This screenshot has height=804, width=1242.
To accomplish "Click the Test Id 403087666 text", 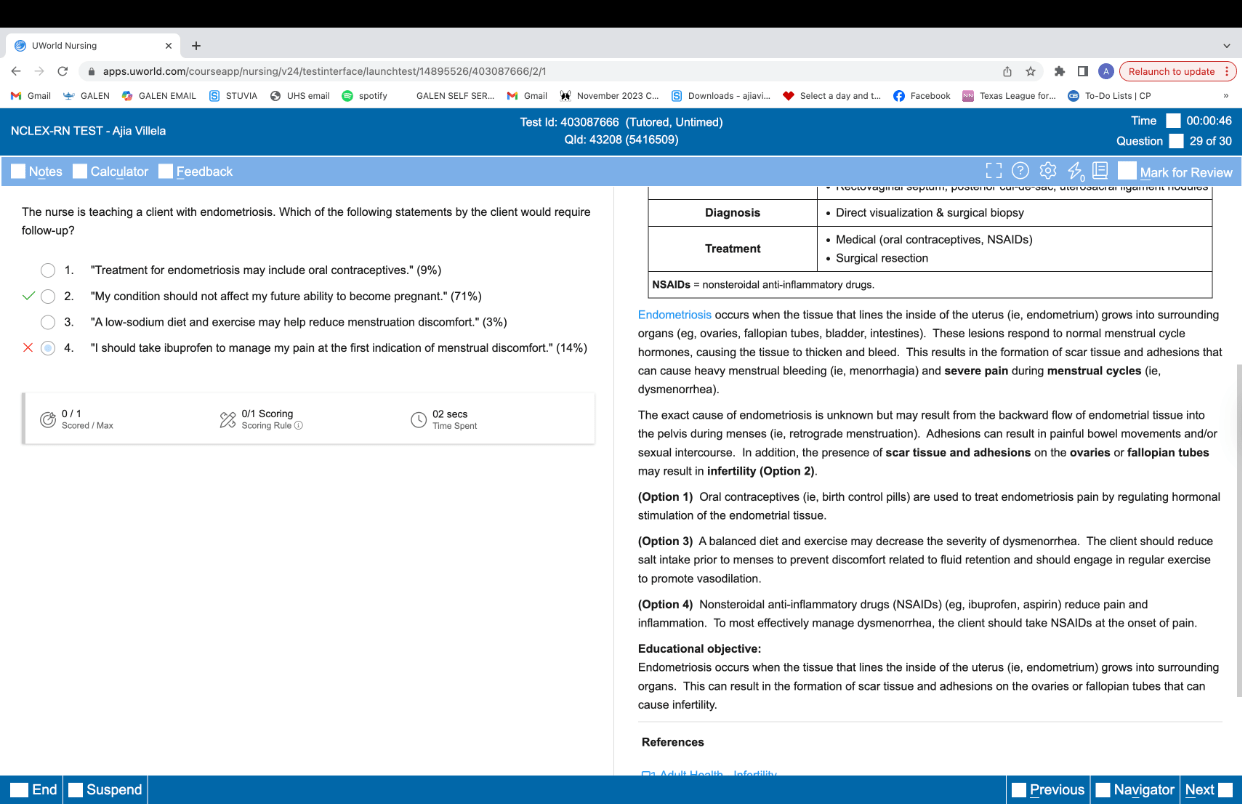I will point(621,122).
